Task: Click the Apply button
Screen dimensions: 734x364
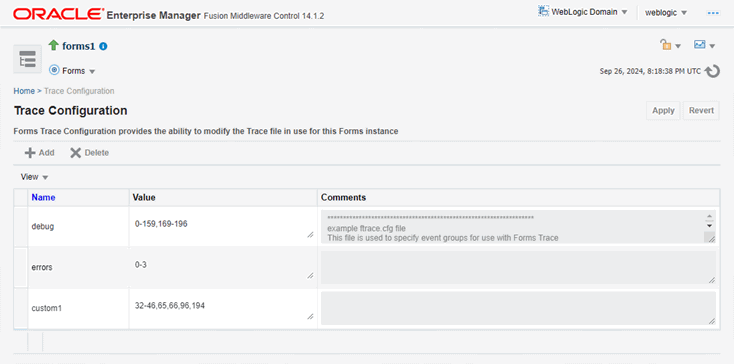Action: (663, 110)
